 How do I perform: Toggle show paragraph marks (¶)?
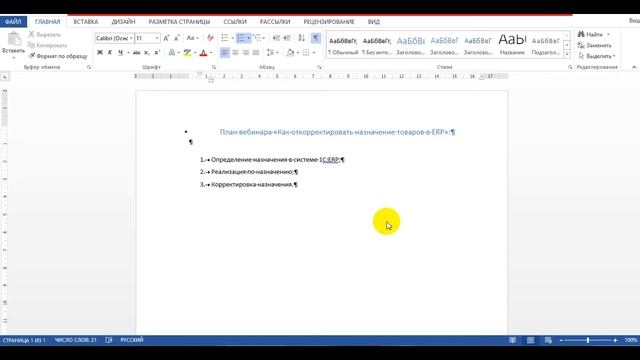coord(316,38)
